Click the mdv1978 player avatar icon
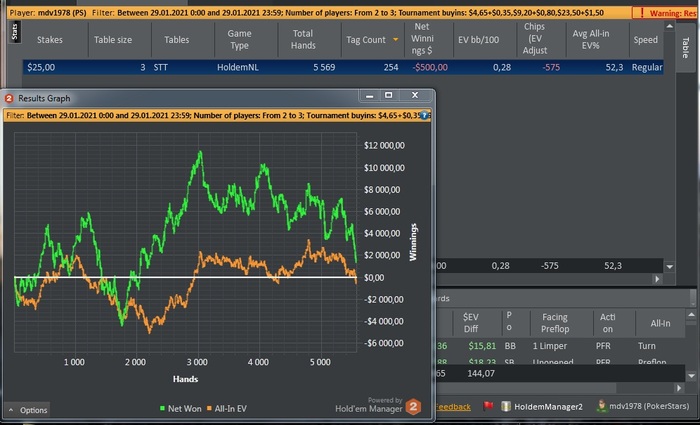This screenshot has width=700, height=425. [x=601, y=406]
